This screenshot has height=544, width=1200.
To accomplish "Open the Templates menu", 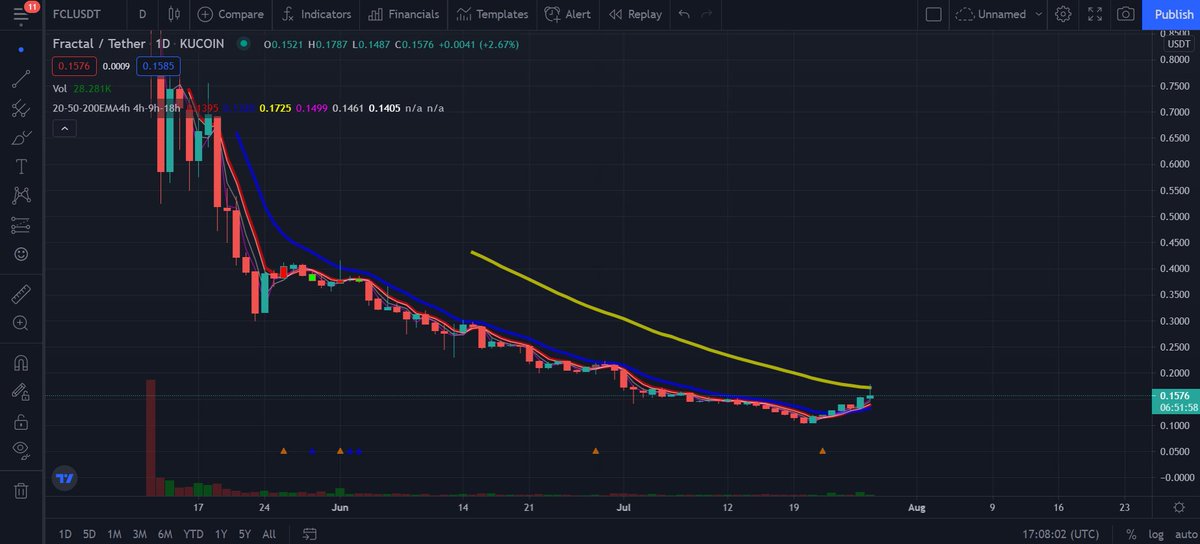I will [x=492, y=14].
